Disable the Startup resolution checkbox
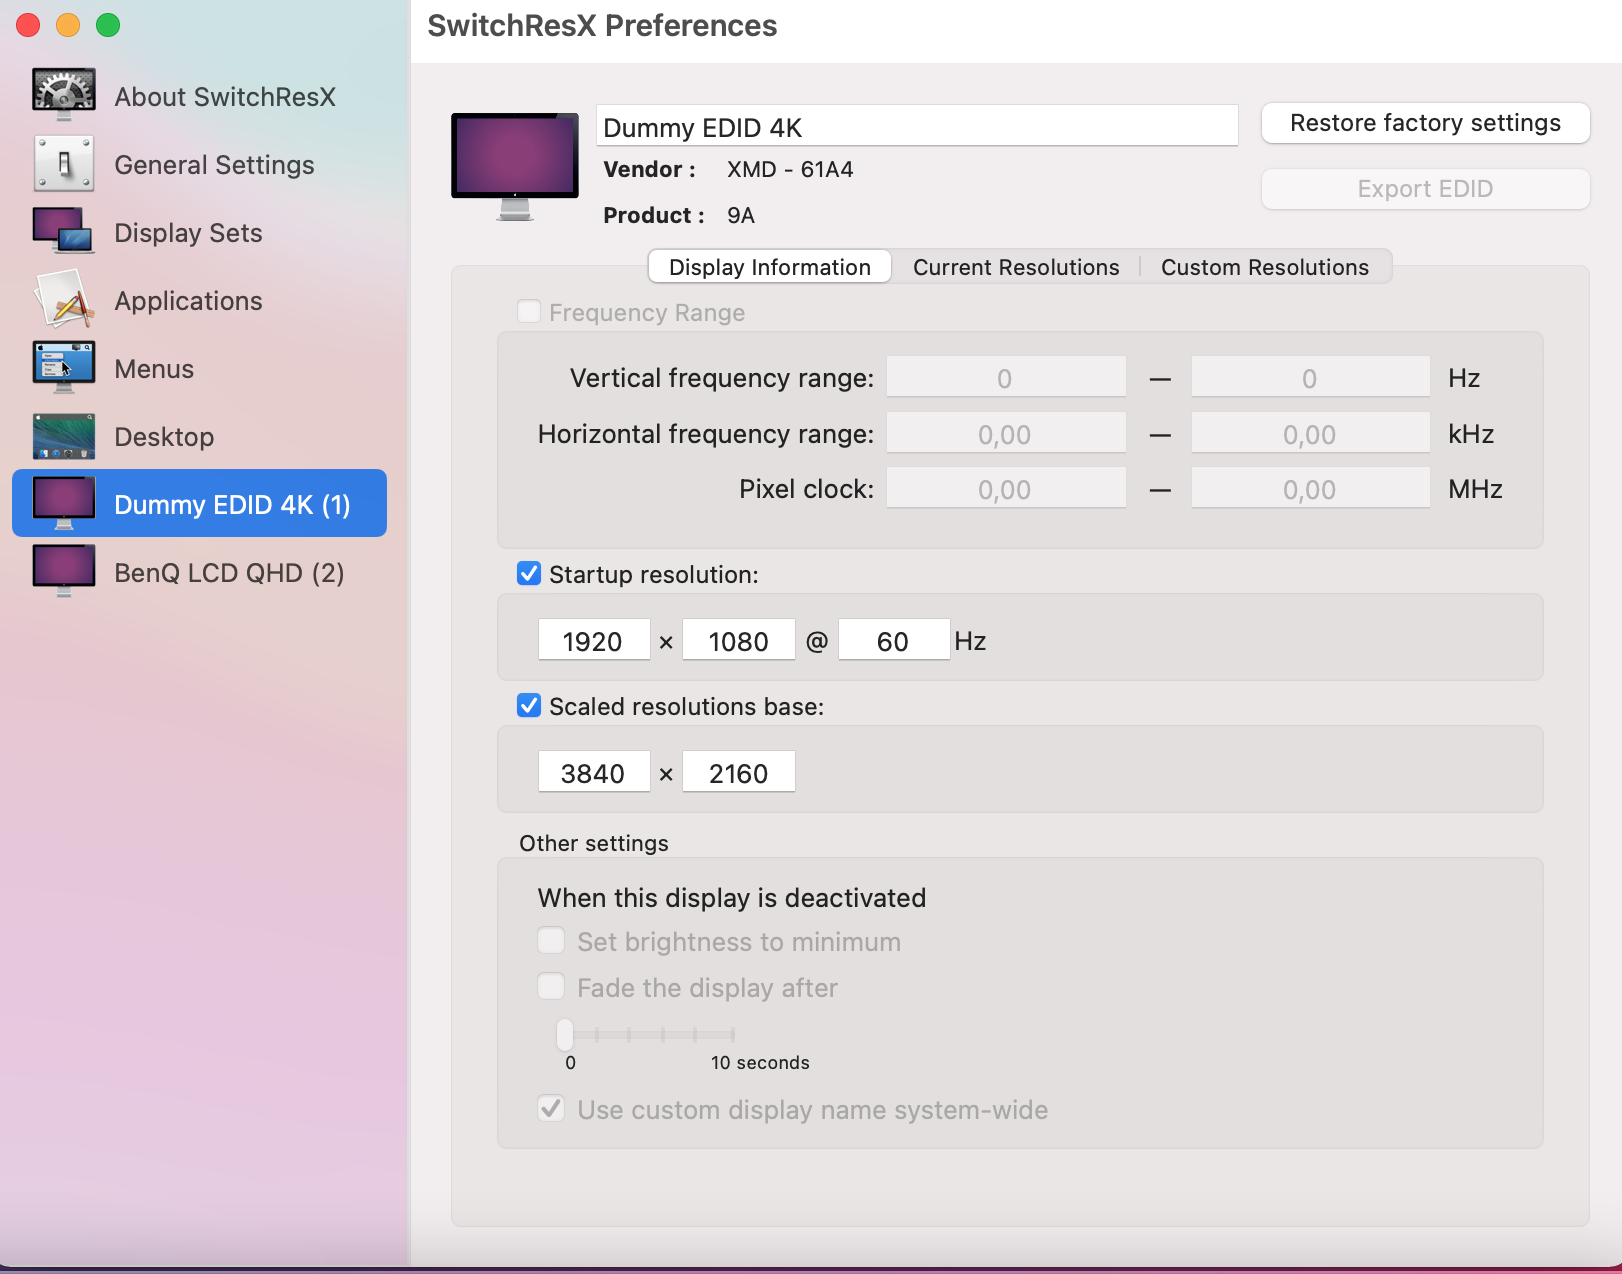 529,574
